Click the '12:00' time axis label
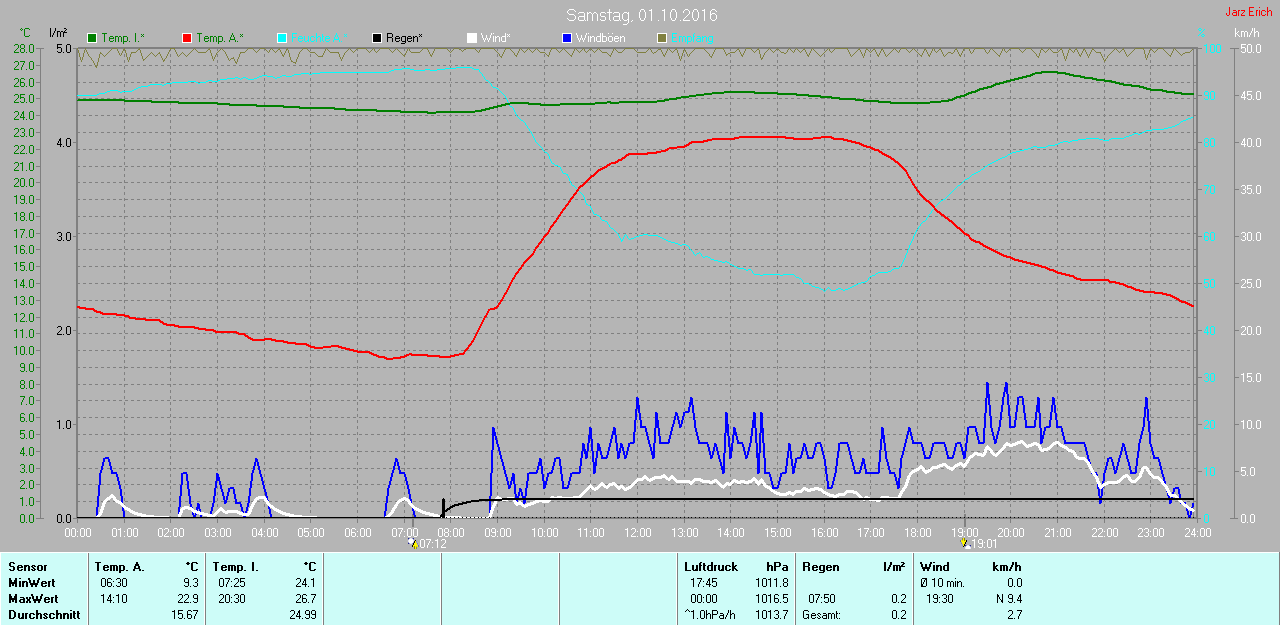Viewport: 1280px width, 625px height. [x=637, y=532]
